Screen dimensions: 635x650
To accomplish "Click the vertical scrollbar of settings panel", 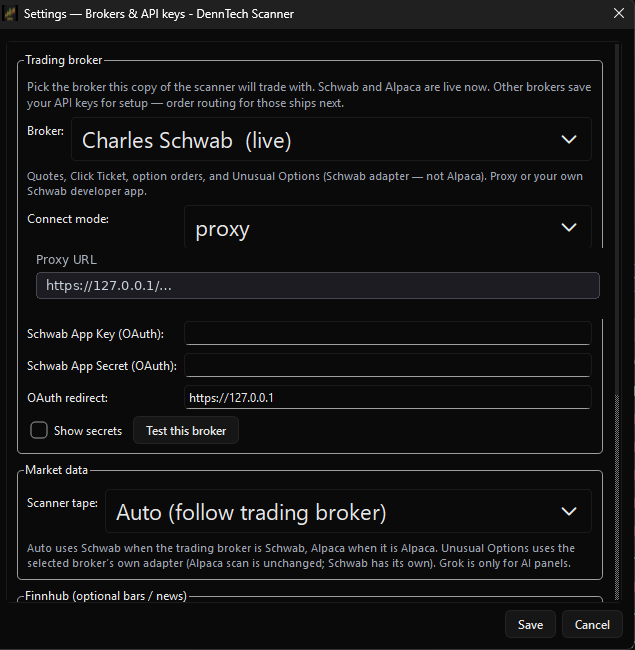I will [617, 497].
